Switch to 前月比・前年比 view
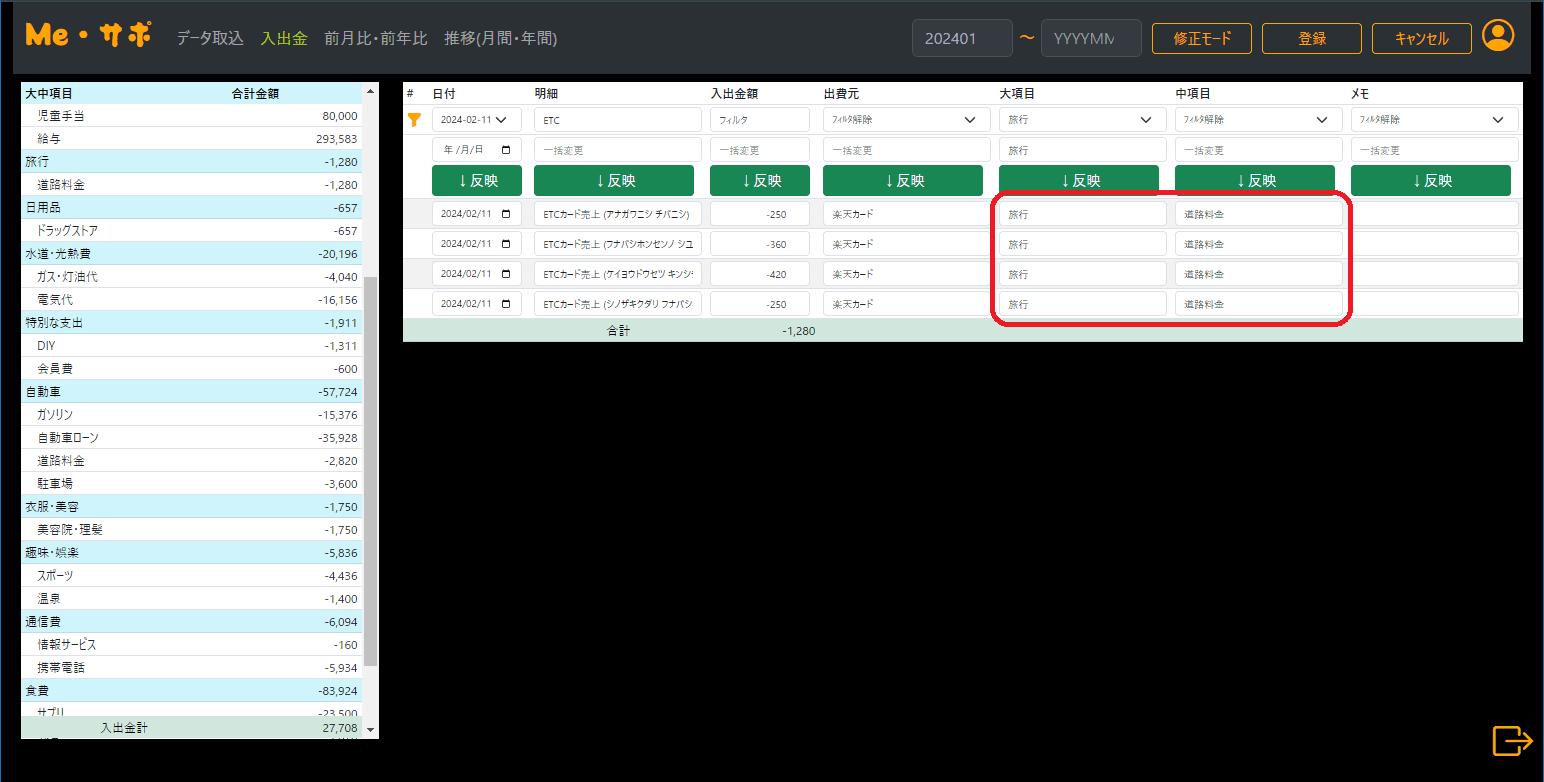This screenshot has height=782, width=1544. pyautogui.click(x=375, y=39)
